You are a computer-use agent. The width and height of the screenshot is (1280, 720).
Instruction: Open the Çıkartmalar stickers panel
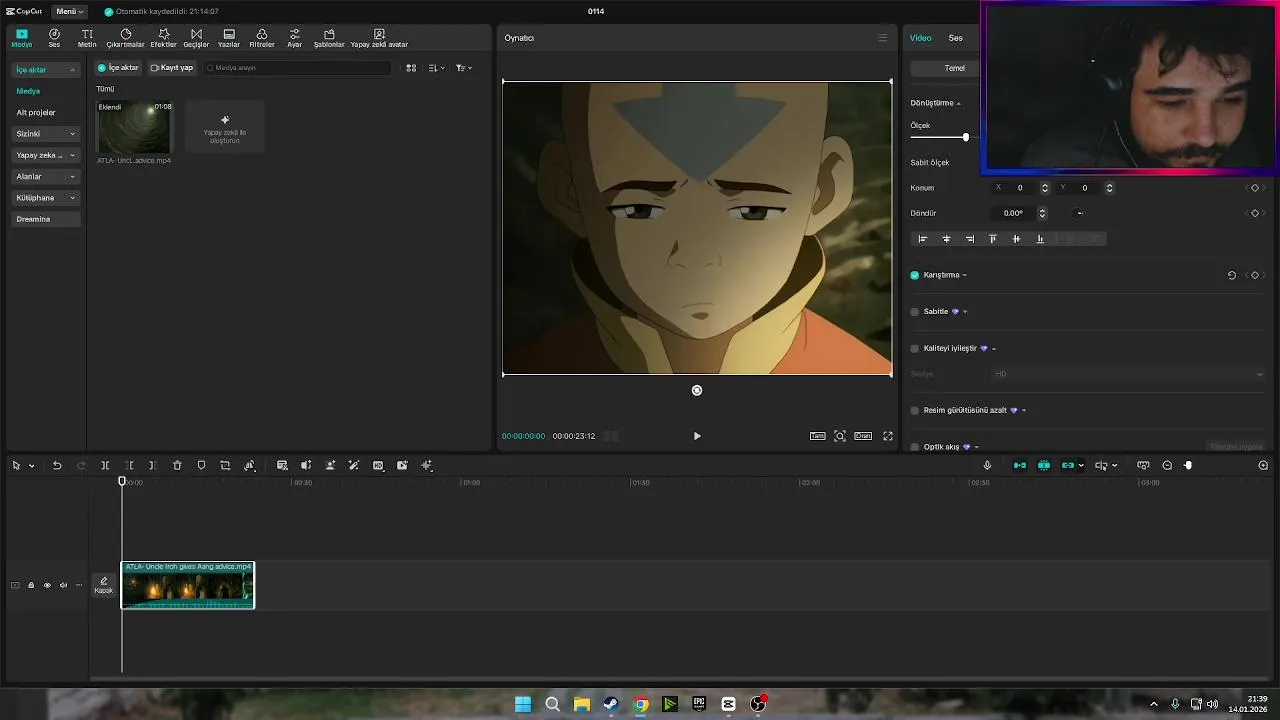pos(126,38)
